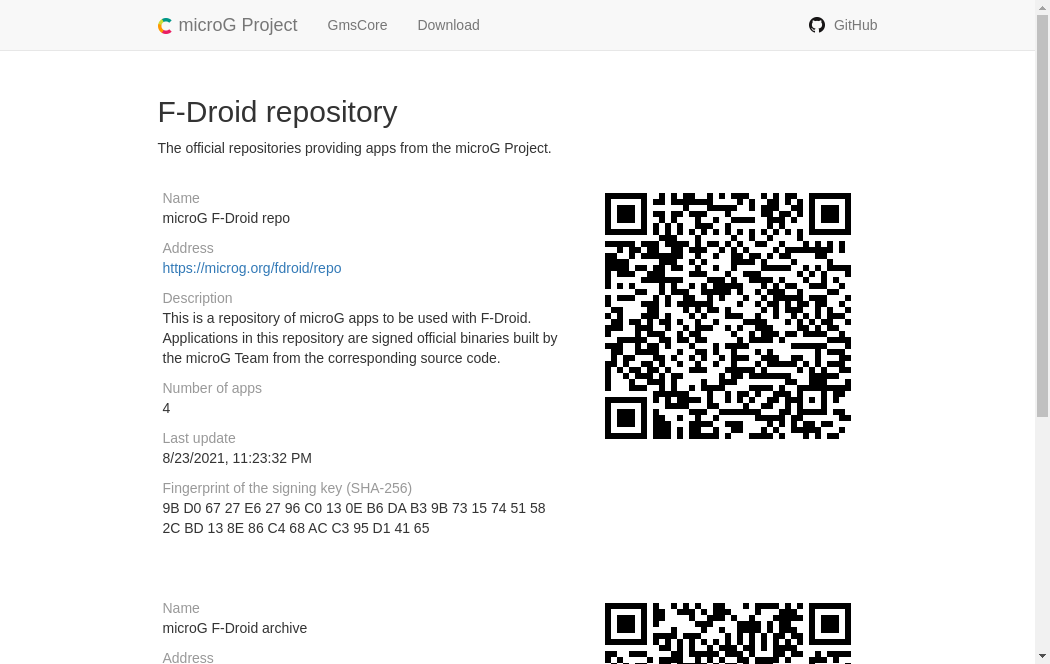The width and height of the screenshot is (1050, 664).
Task: Follow the https://microg.org/fdroid/repo address link
Action: click(x=252, y=268)
